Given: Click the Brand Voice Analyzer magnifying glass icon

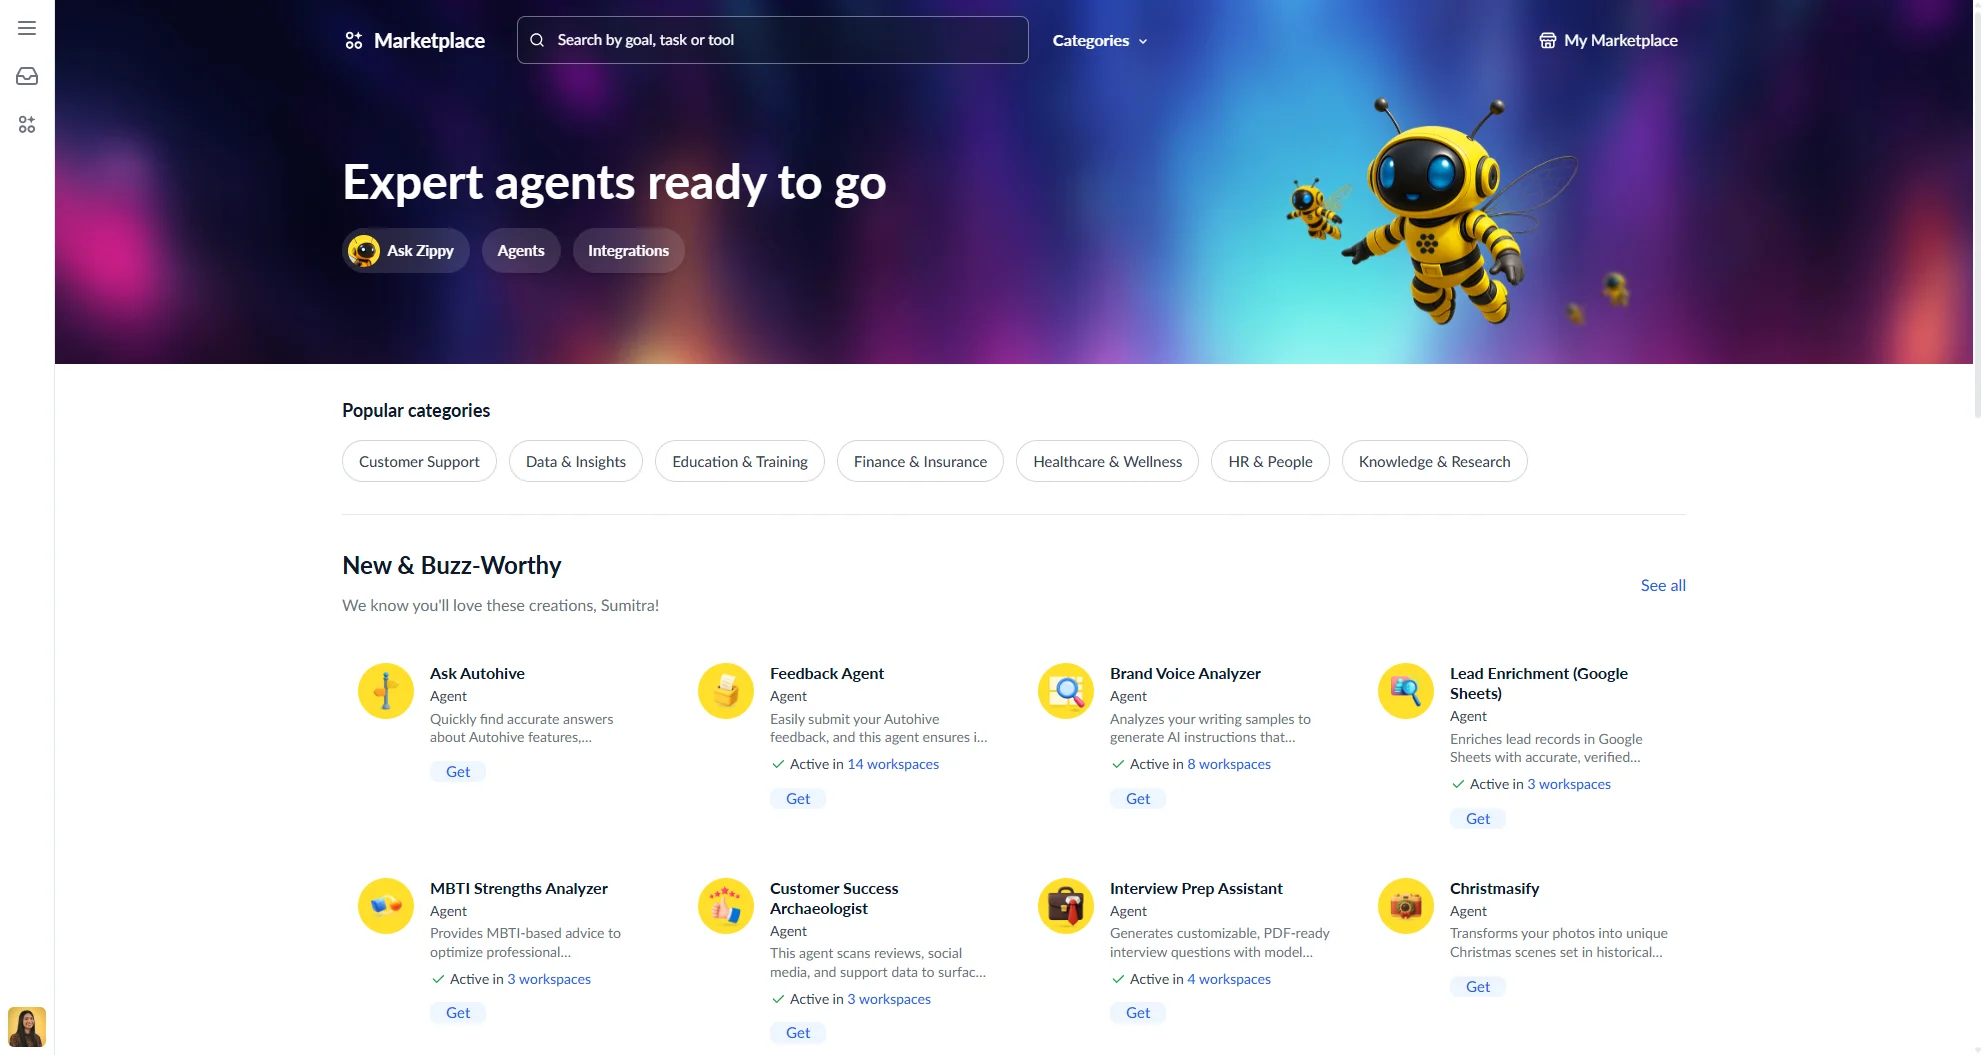Looking at the screenshot, I should (x=1065, y=690).
